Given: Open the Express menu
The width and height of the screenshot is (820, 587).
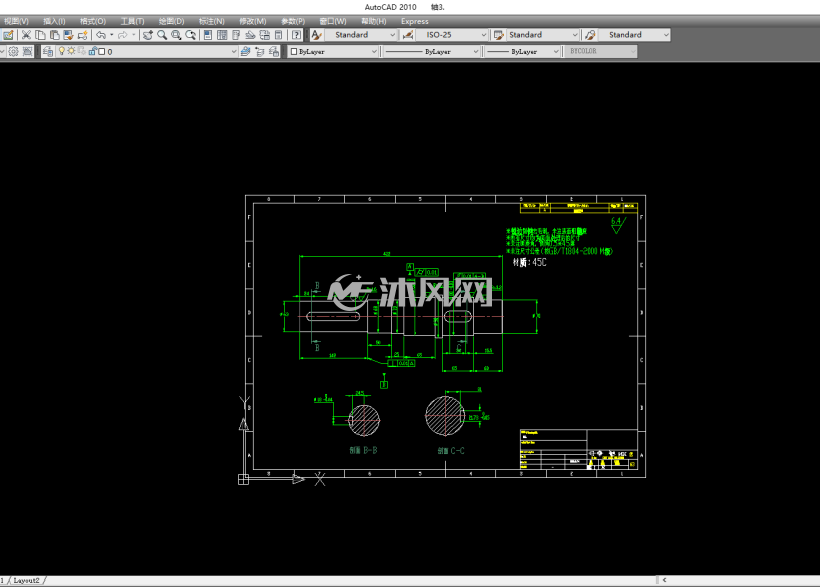Looking at the screenshot, I should click(x=415, y=21).
